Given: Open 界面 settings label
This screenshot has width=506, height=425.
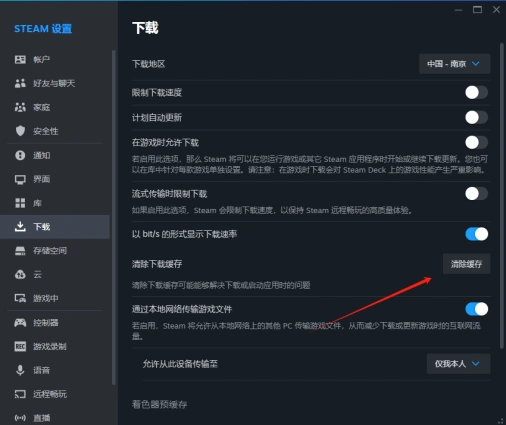Looking at the screenshot, I should (42, 179).
